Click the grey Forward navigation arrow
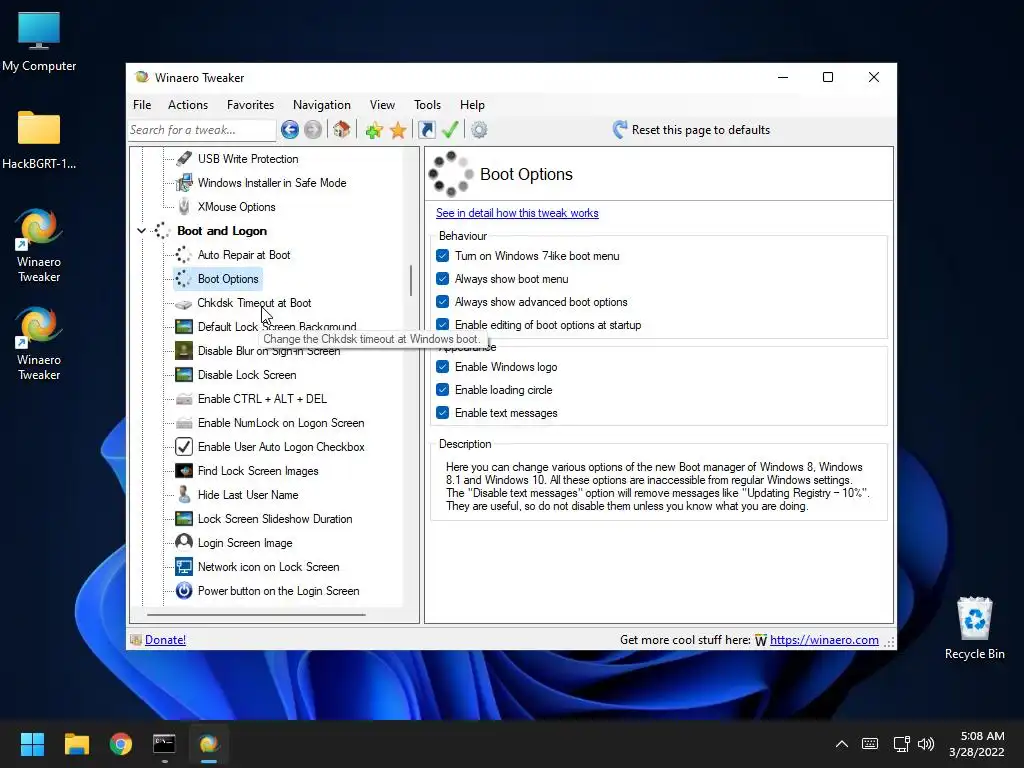 pyautogui.click(x=313, y=130)
